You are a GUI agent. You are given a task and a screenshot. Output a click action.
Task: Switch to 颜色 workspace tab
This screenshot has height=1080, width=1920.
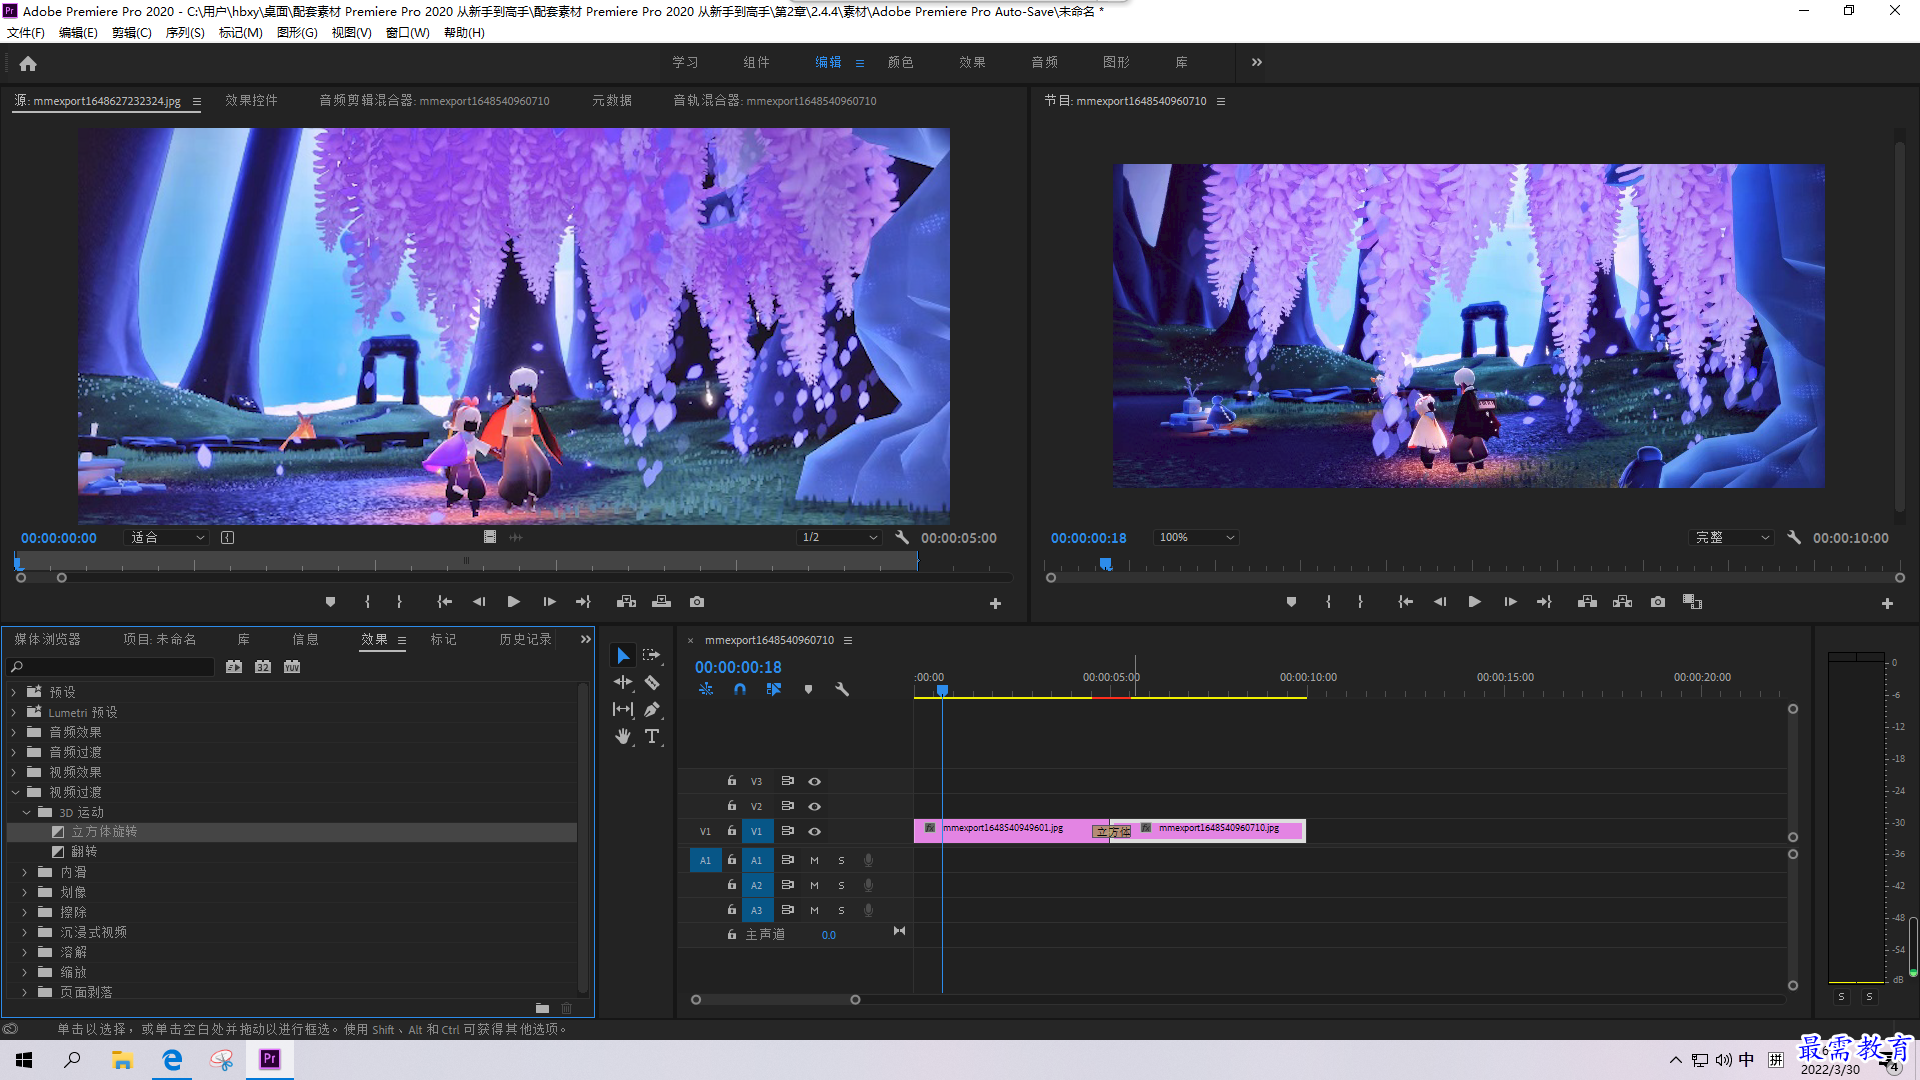(x=900, y=62)
